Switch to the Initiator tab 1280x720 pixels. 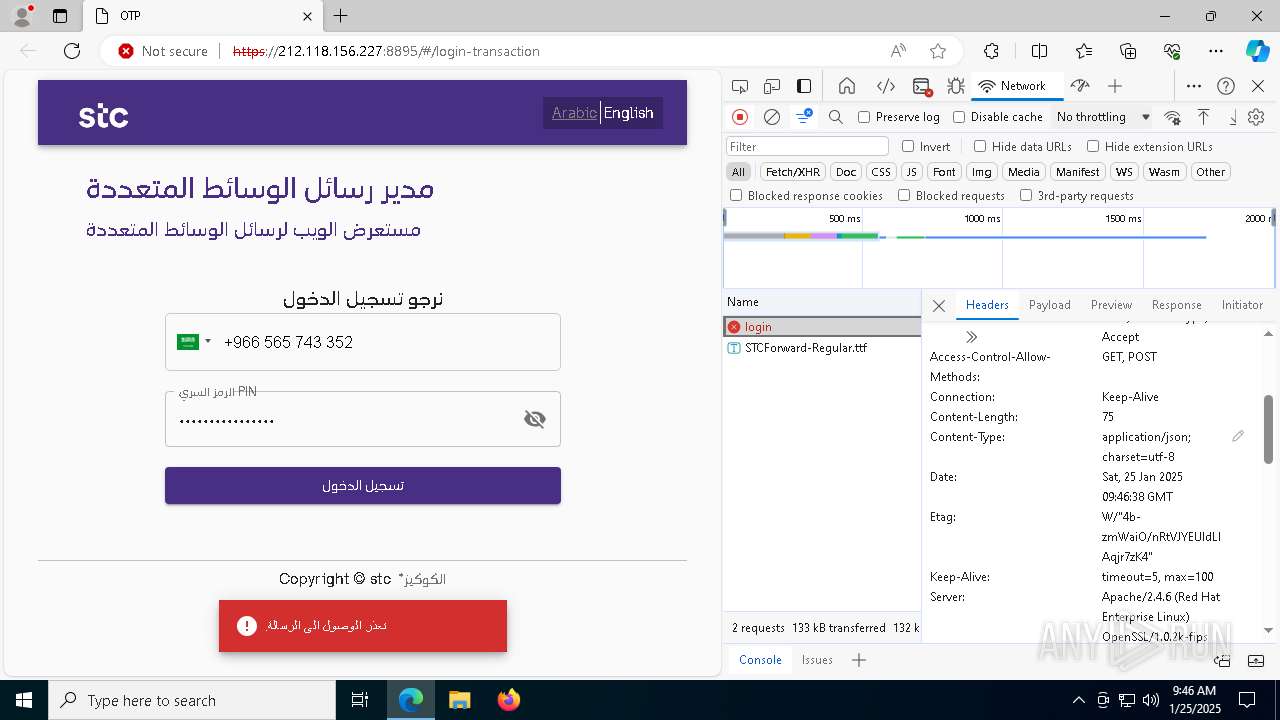(1242, 305)
